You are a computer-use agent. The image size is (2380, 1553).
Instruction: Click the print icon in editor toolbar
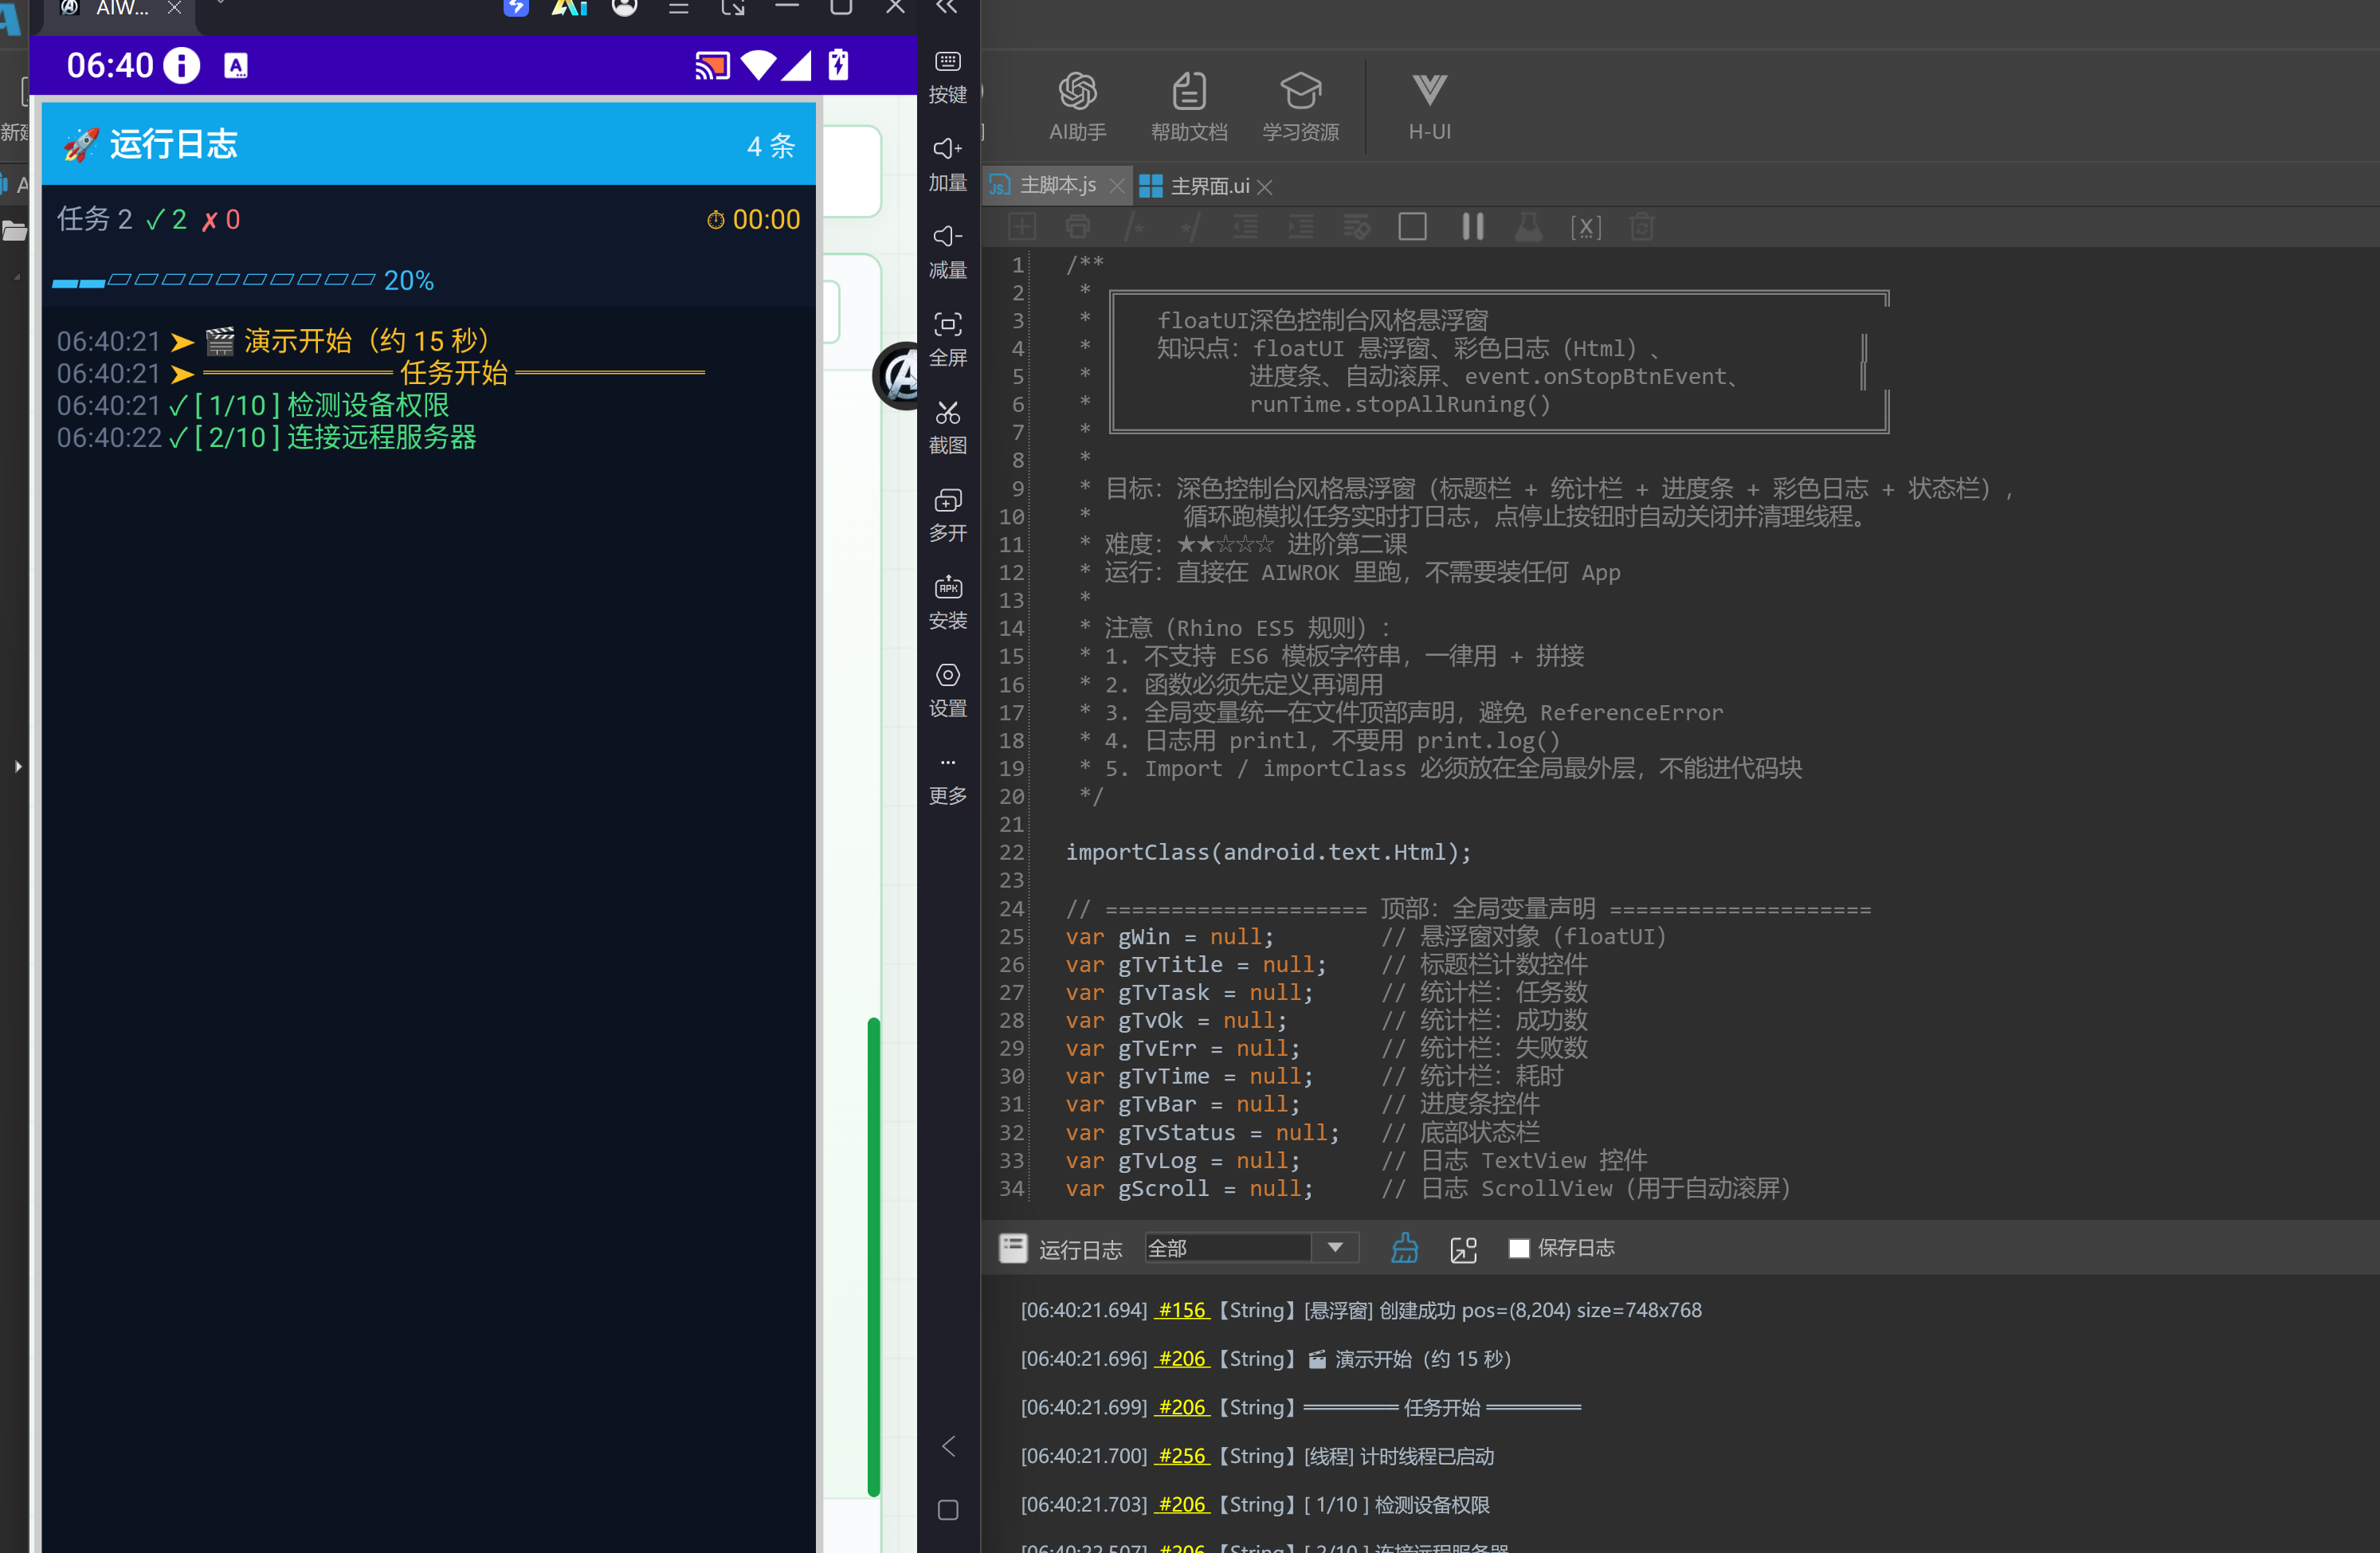(x=1078, y=227)
